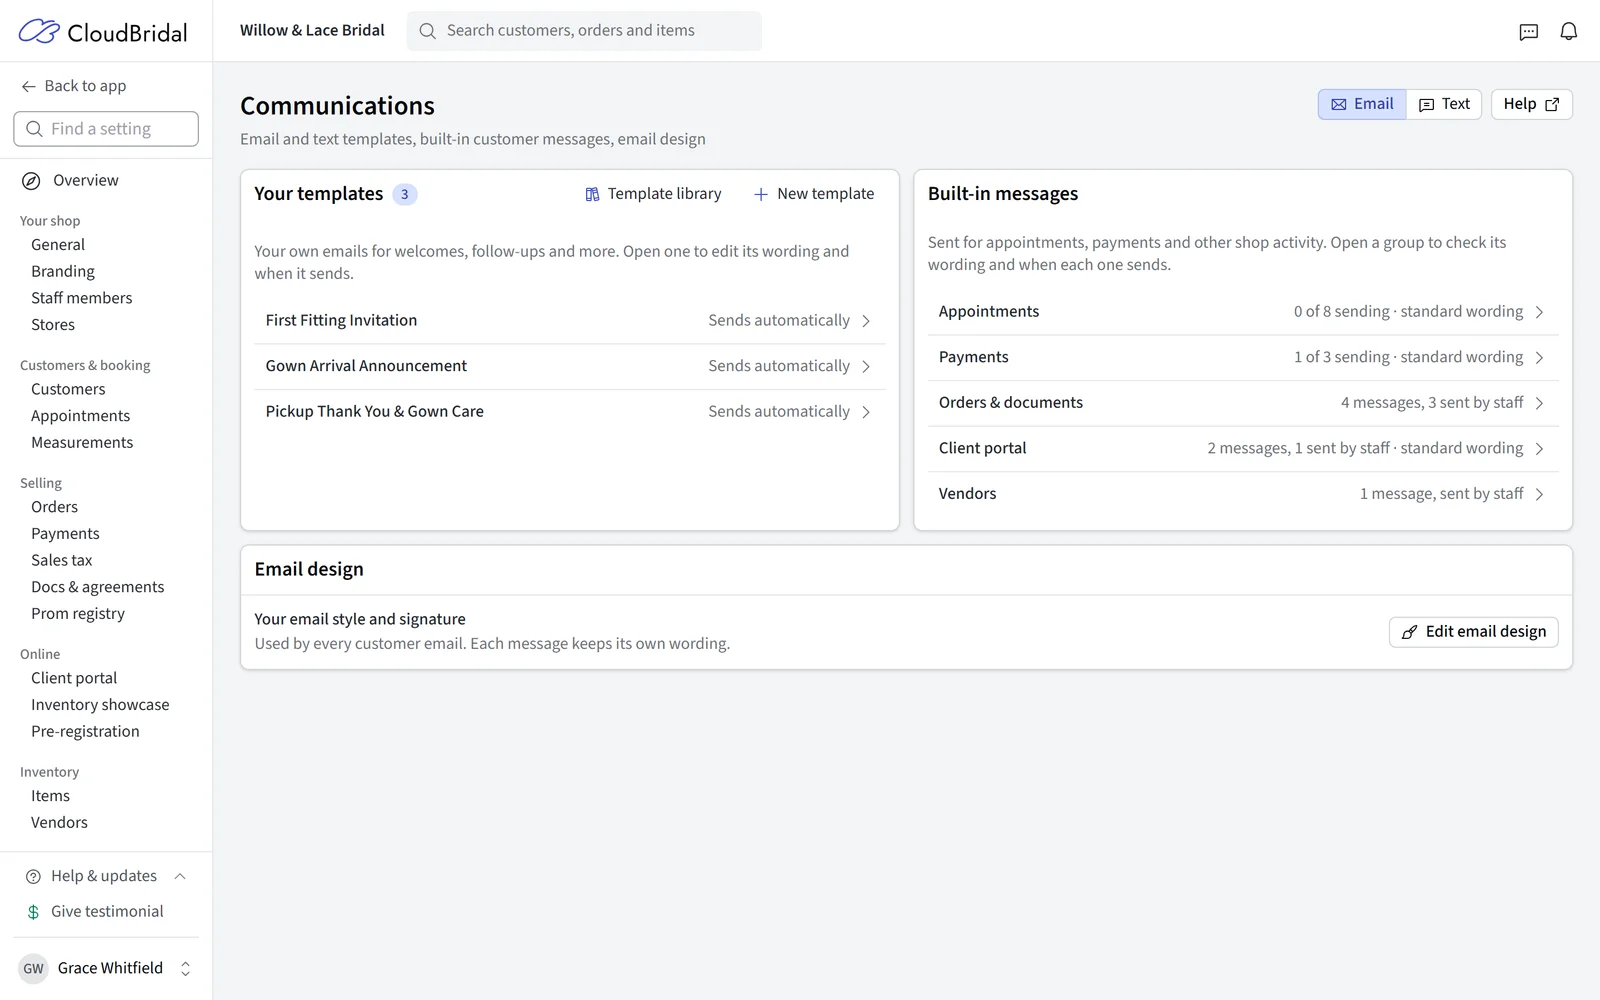Open the messages chat icon in header

pos(1528,32)
